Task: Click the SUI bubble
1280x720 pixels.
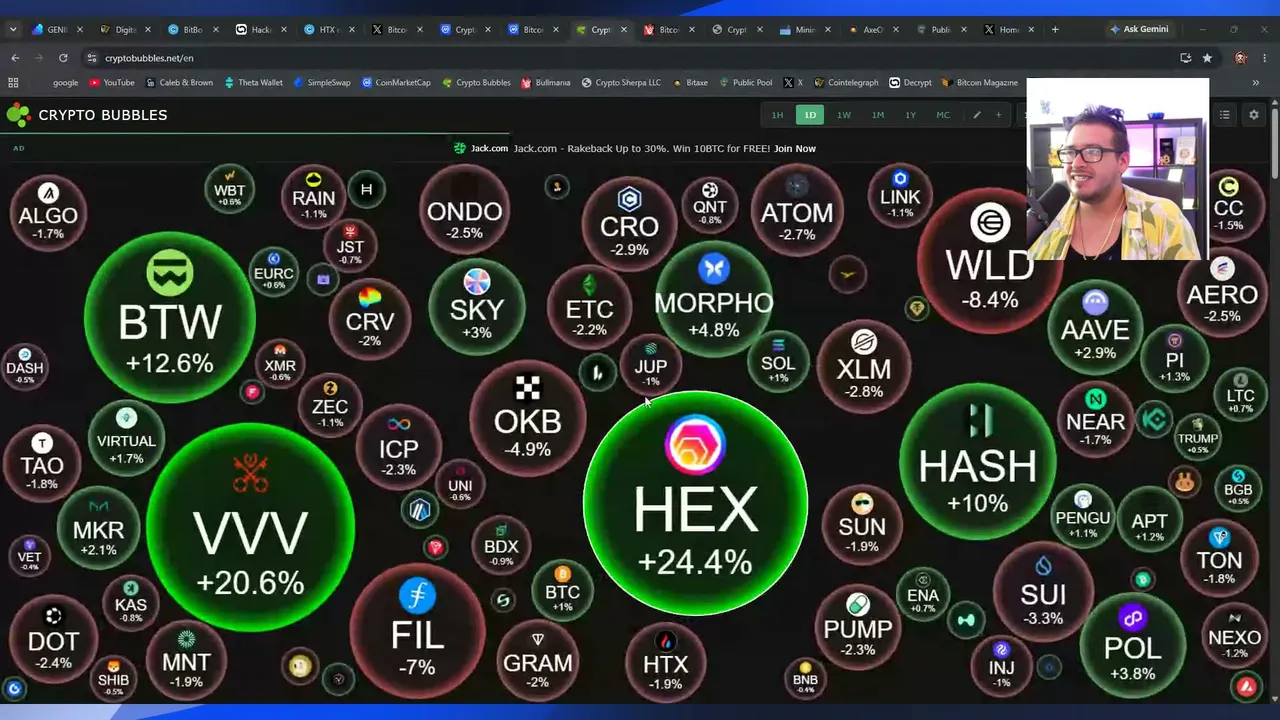Action: 1043,592
